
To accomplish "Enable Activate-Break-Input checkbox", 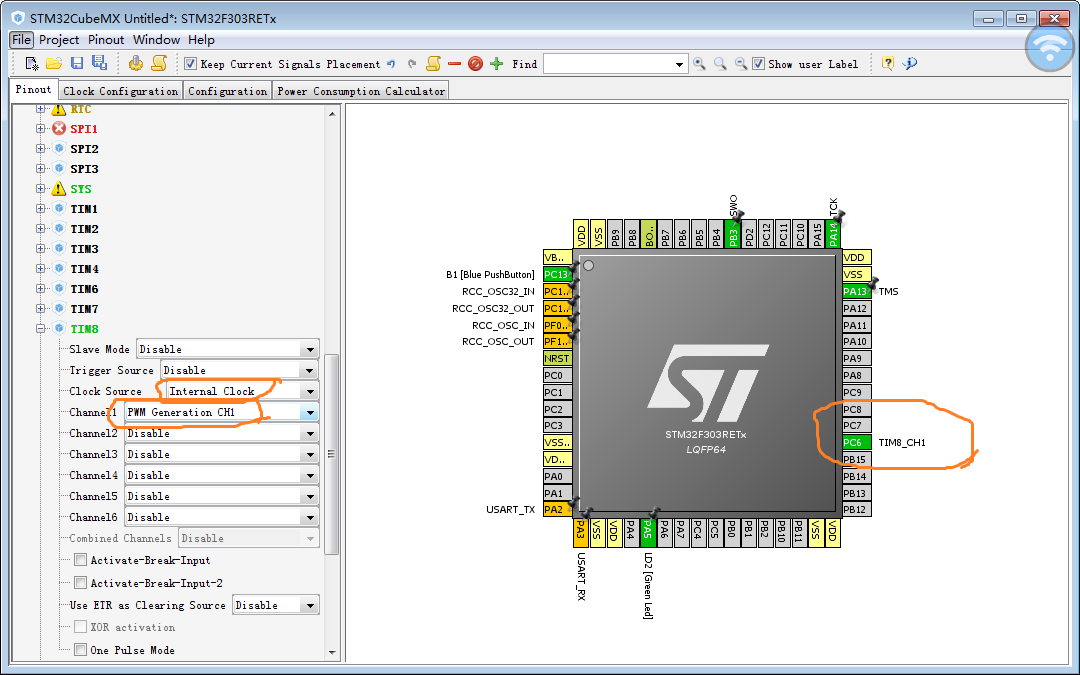I will 81,559.
